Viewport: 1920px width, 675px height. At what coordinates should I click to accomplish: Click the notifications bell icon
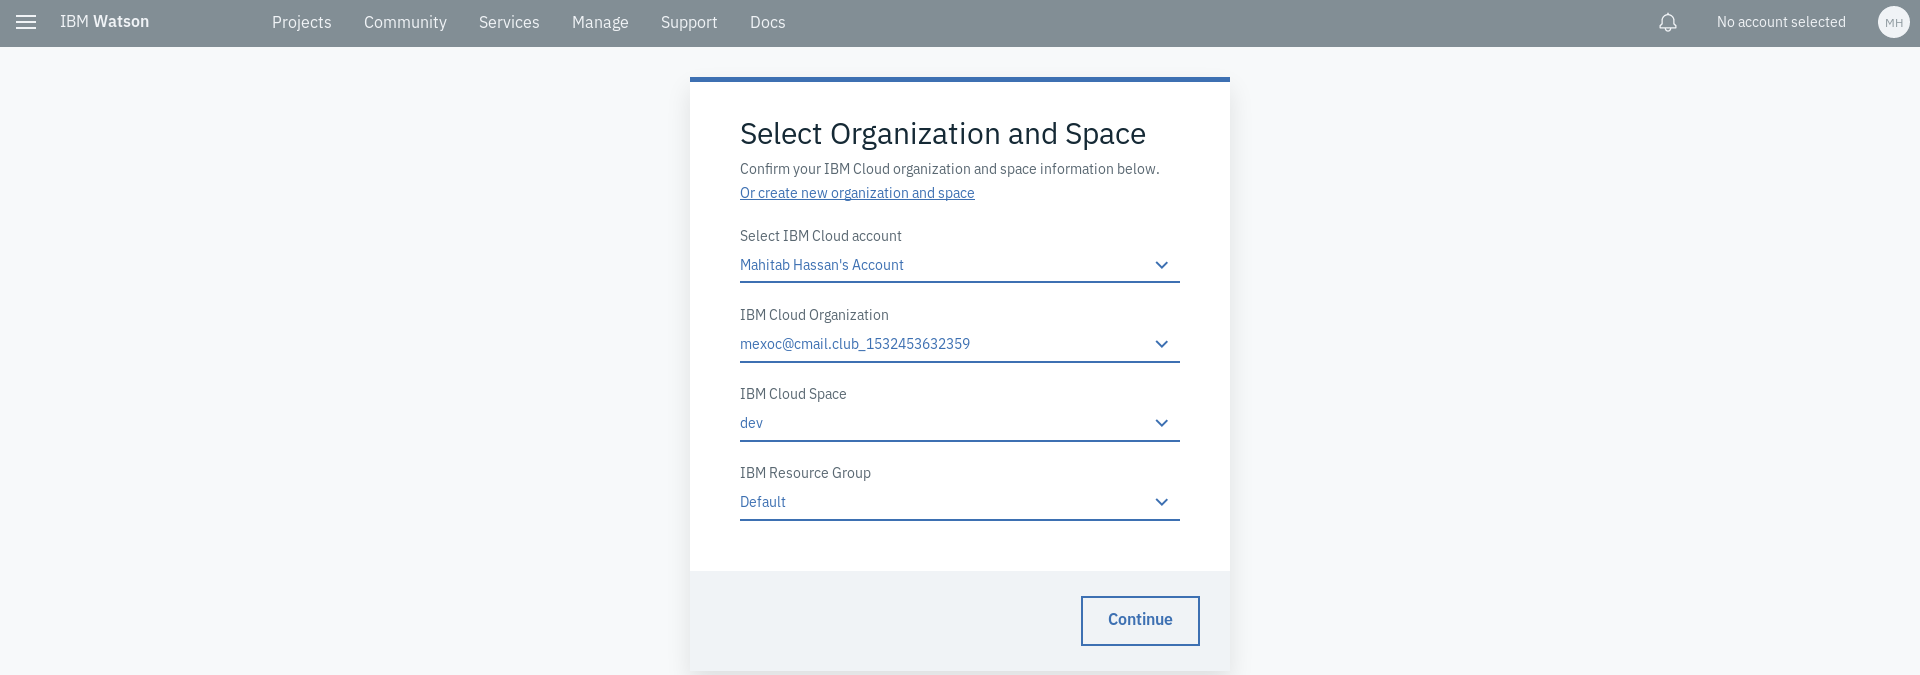[1668, 22]
